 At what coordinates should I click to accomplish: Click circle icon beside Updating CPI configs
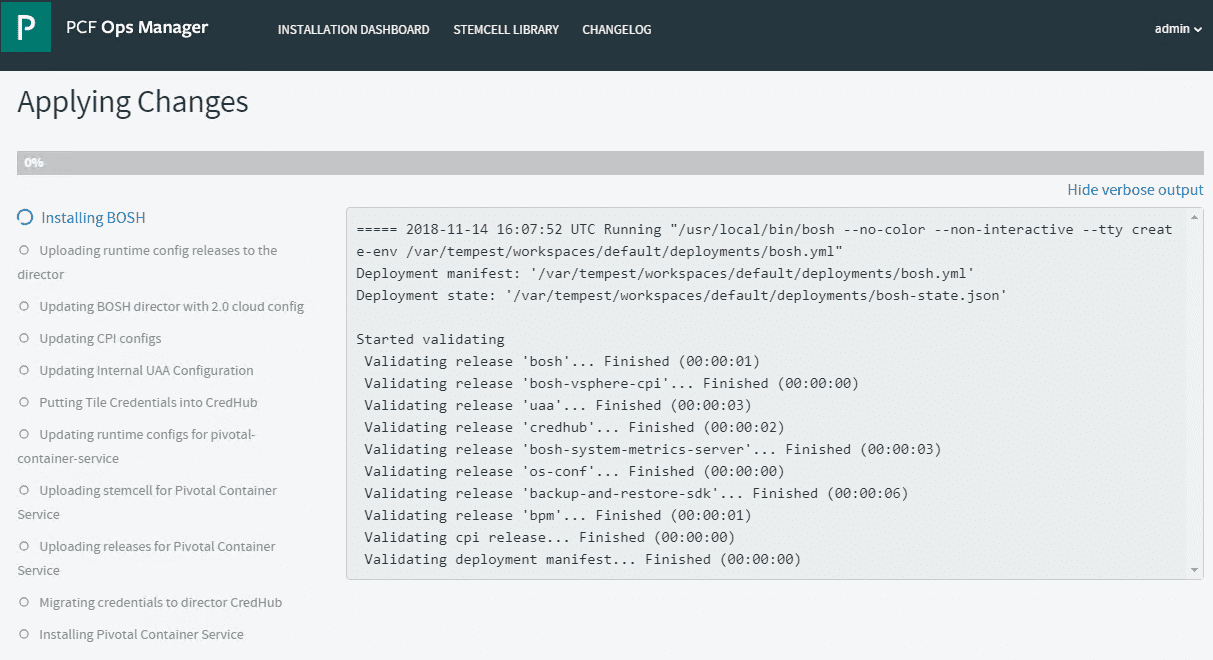point(25,338)
